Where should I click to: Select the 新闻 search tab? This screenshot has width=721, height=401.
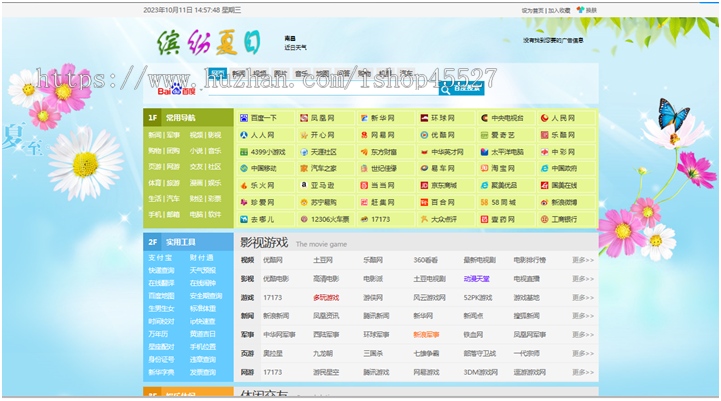(239, 73)
